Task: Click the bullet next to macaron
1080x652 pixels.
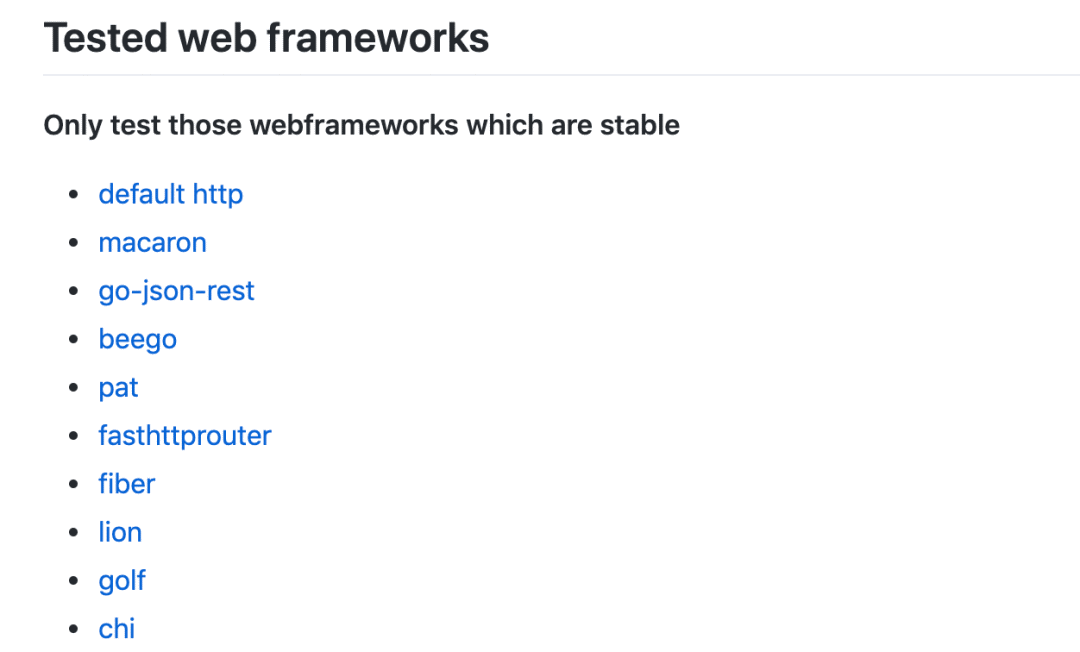Action: click(74, 242)
